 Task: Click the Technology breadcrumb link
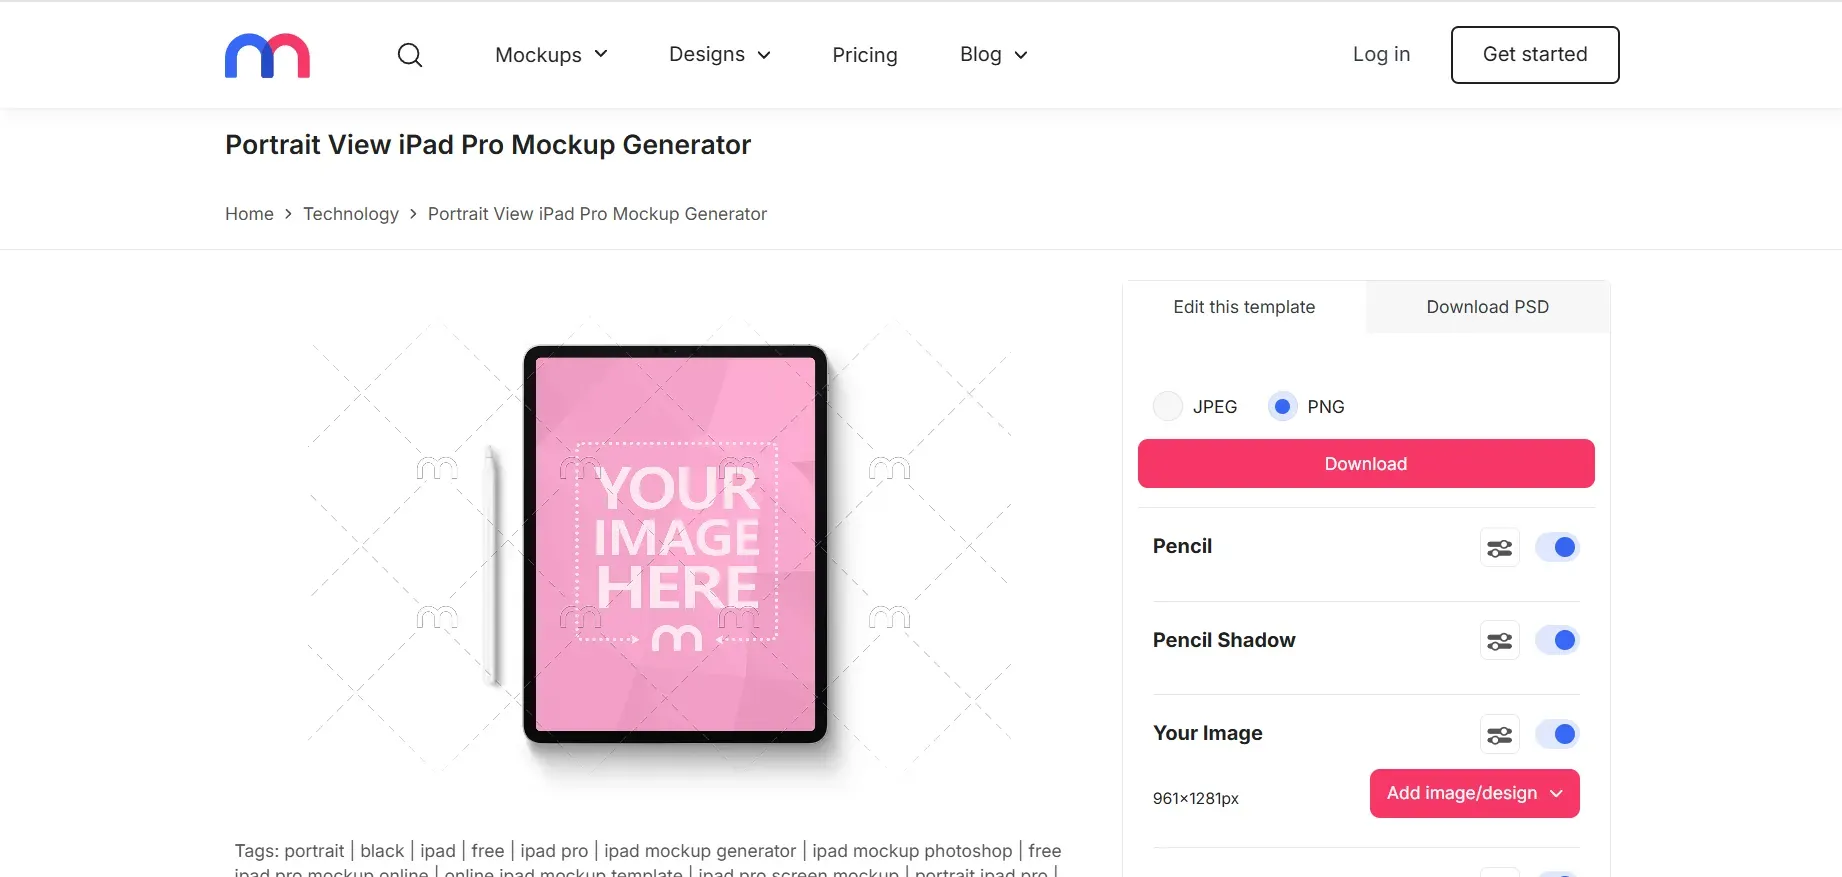pyautogui.click(x=351, y=213)
